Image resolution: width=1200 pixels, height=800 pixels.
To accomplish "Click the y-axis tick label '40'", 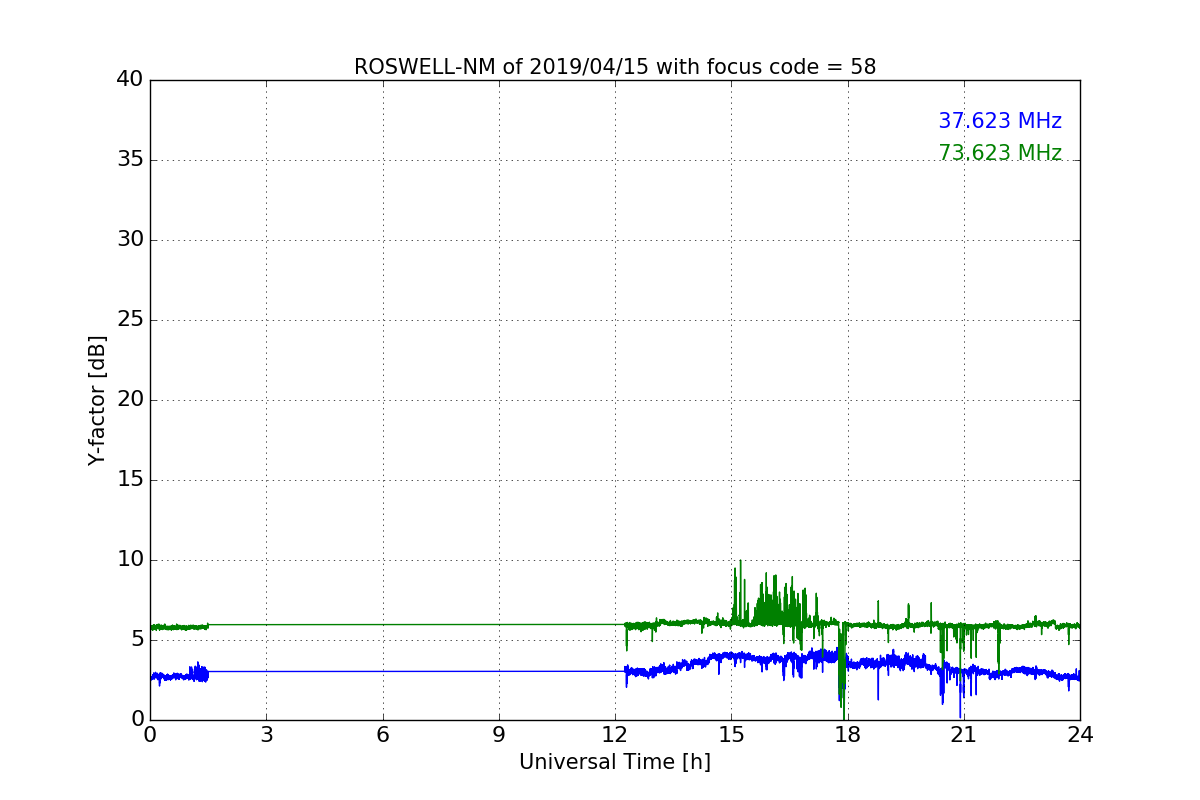I will 130,80.
